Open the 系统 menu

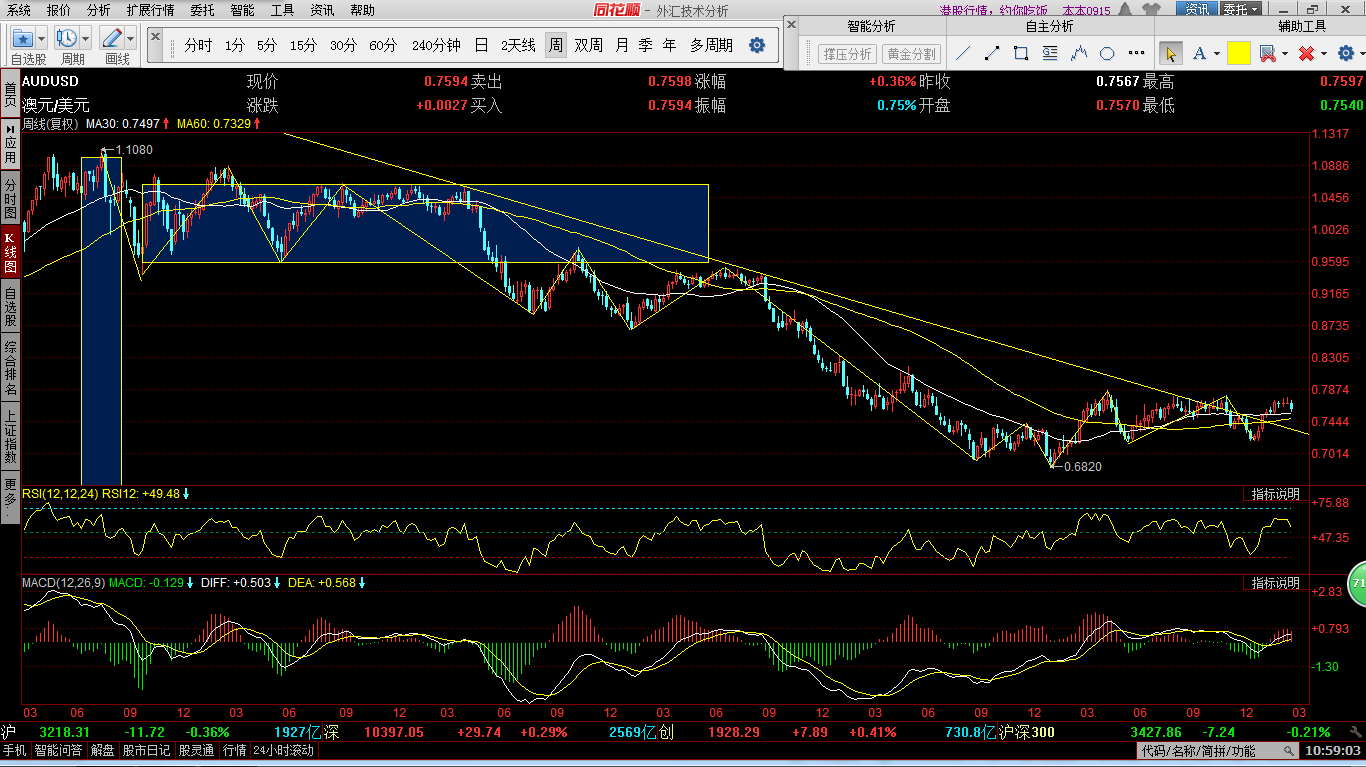18,10
